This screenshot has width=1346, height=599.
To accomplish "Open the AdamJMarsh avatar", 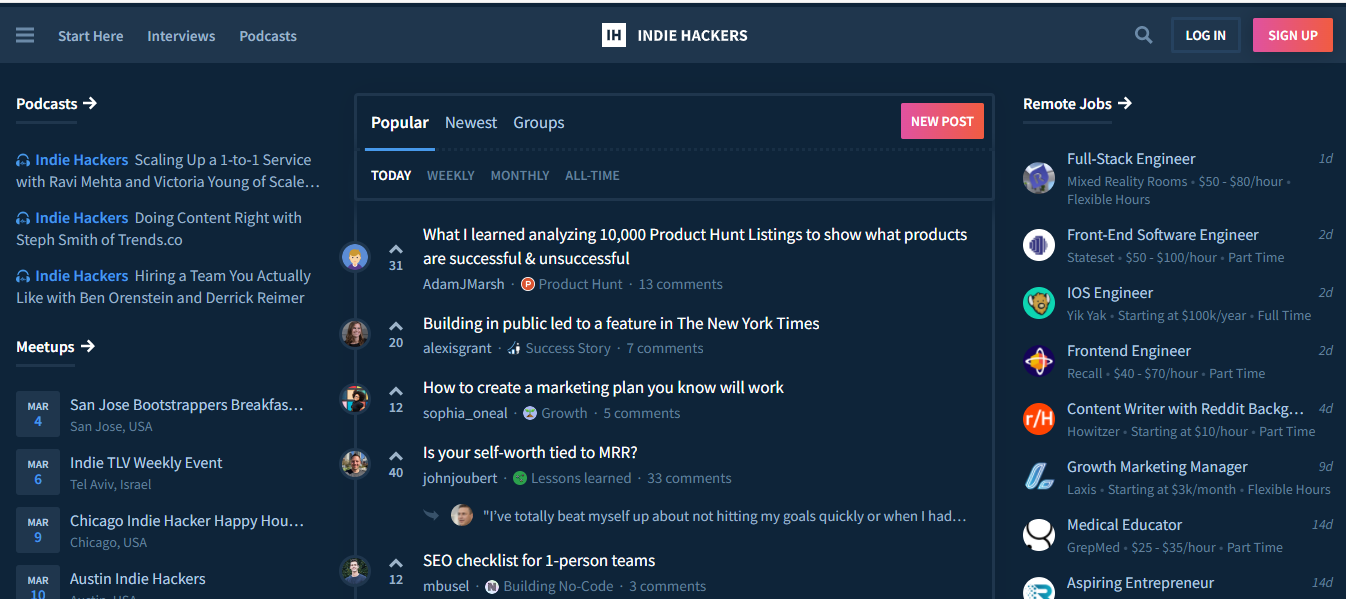I will point(355,257).
